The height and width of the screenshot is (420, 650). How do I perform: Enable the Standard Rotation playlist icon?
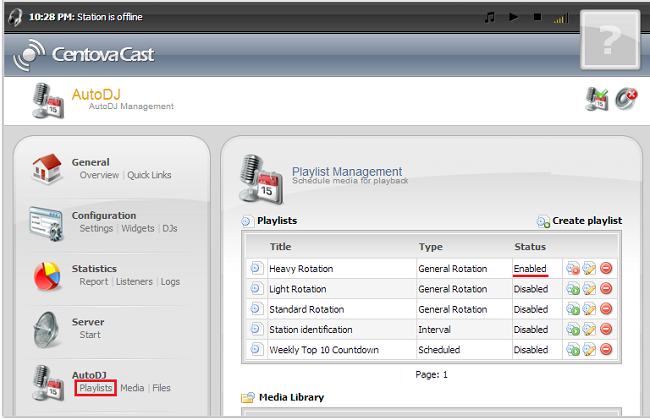(x=573, y=309)
